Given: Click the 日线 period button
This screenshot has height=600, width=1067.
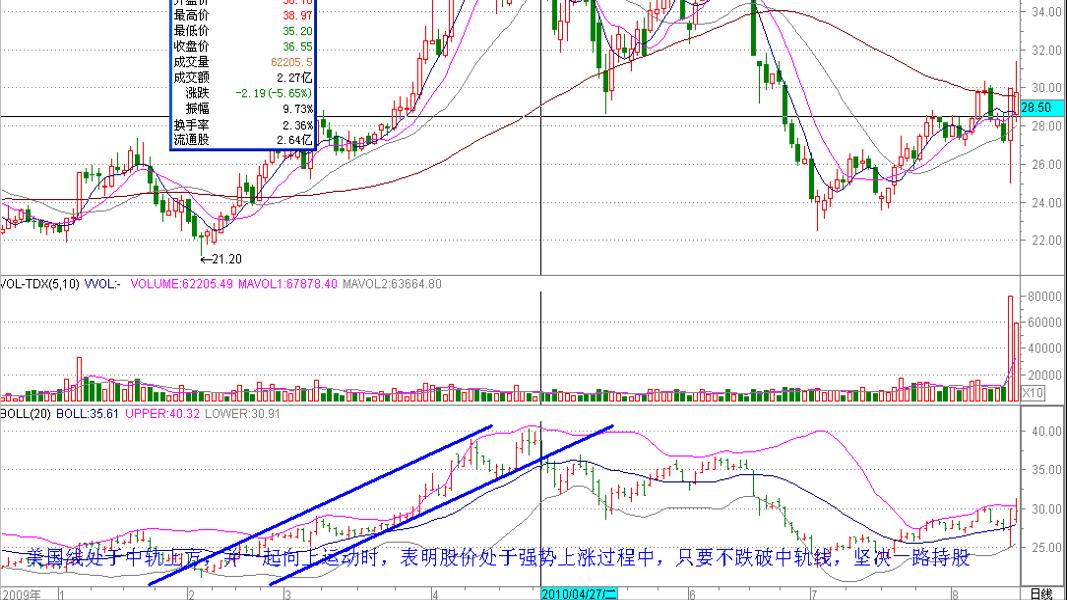Looking at the screenshot, I should point(1041,594).
